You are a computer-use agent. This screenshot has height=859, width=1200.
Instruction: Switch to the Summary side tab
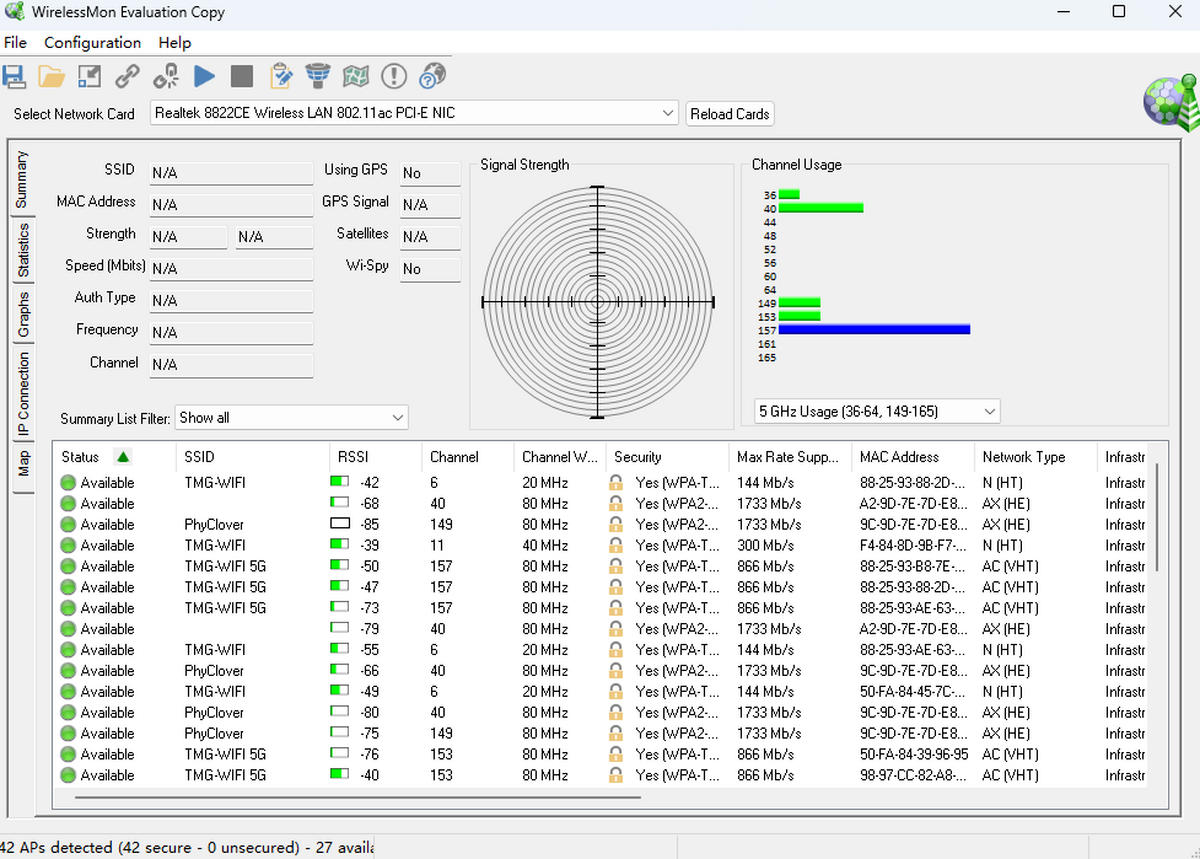[22, 180]
